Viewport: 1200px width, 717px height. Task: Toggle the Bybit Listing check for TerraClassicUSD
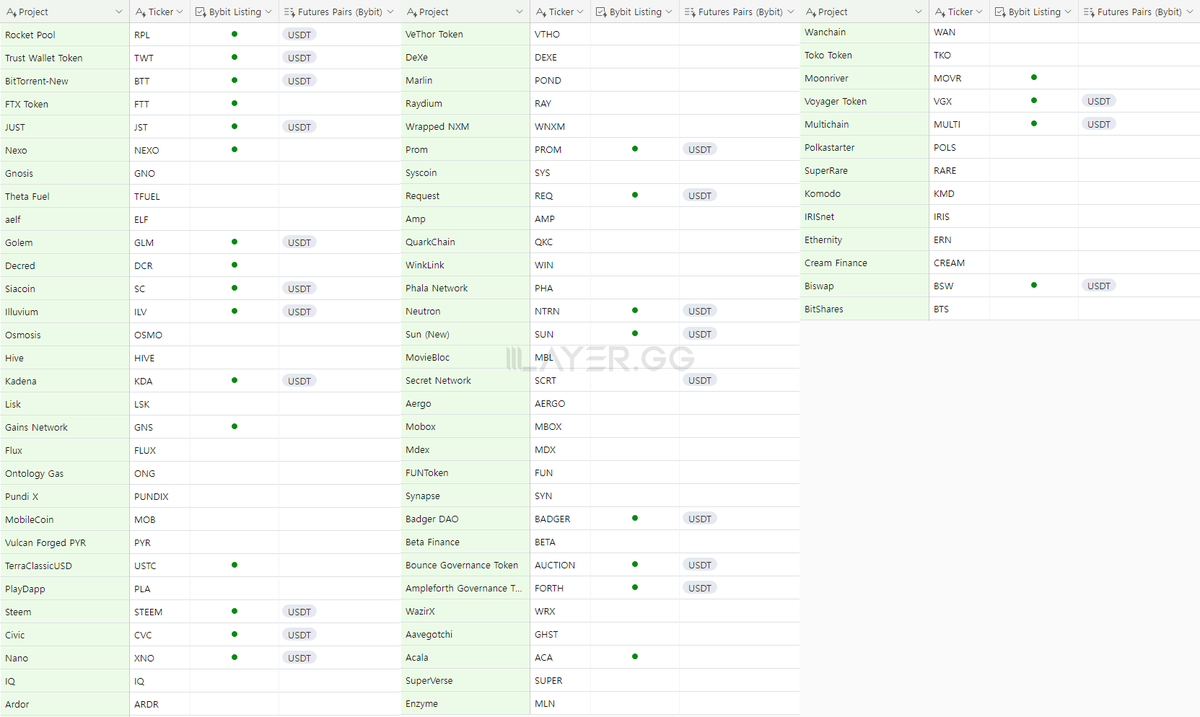click(234, 565)
